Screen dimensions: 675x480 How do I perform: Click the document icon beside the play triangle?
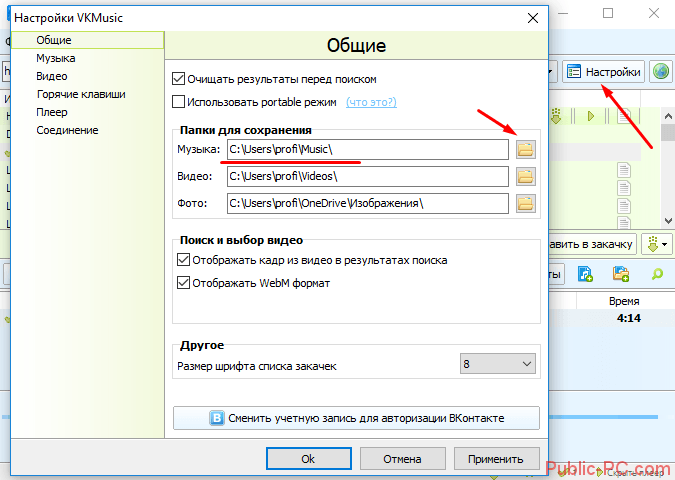click(624, 116)
